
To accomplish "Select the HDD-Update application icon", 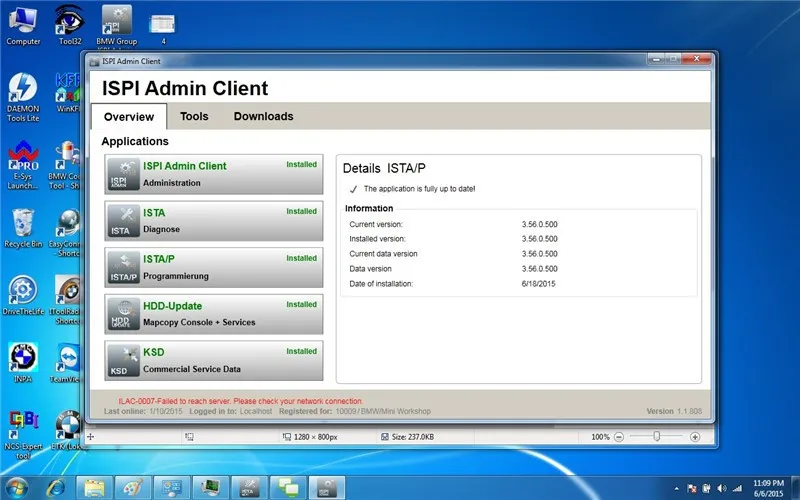I will tap(123, 314).
